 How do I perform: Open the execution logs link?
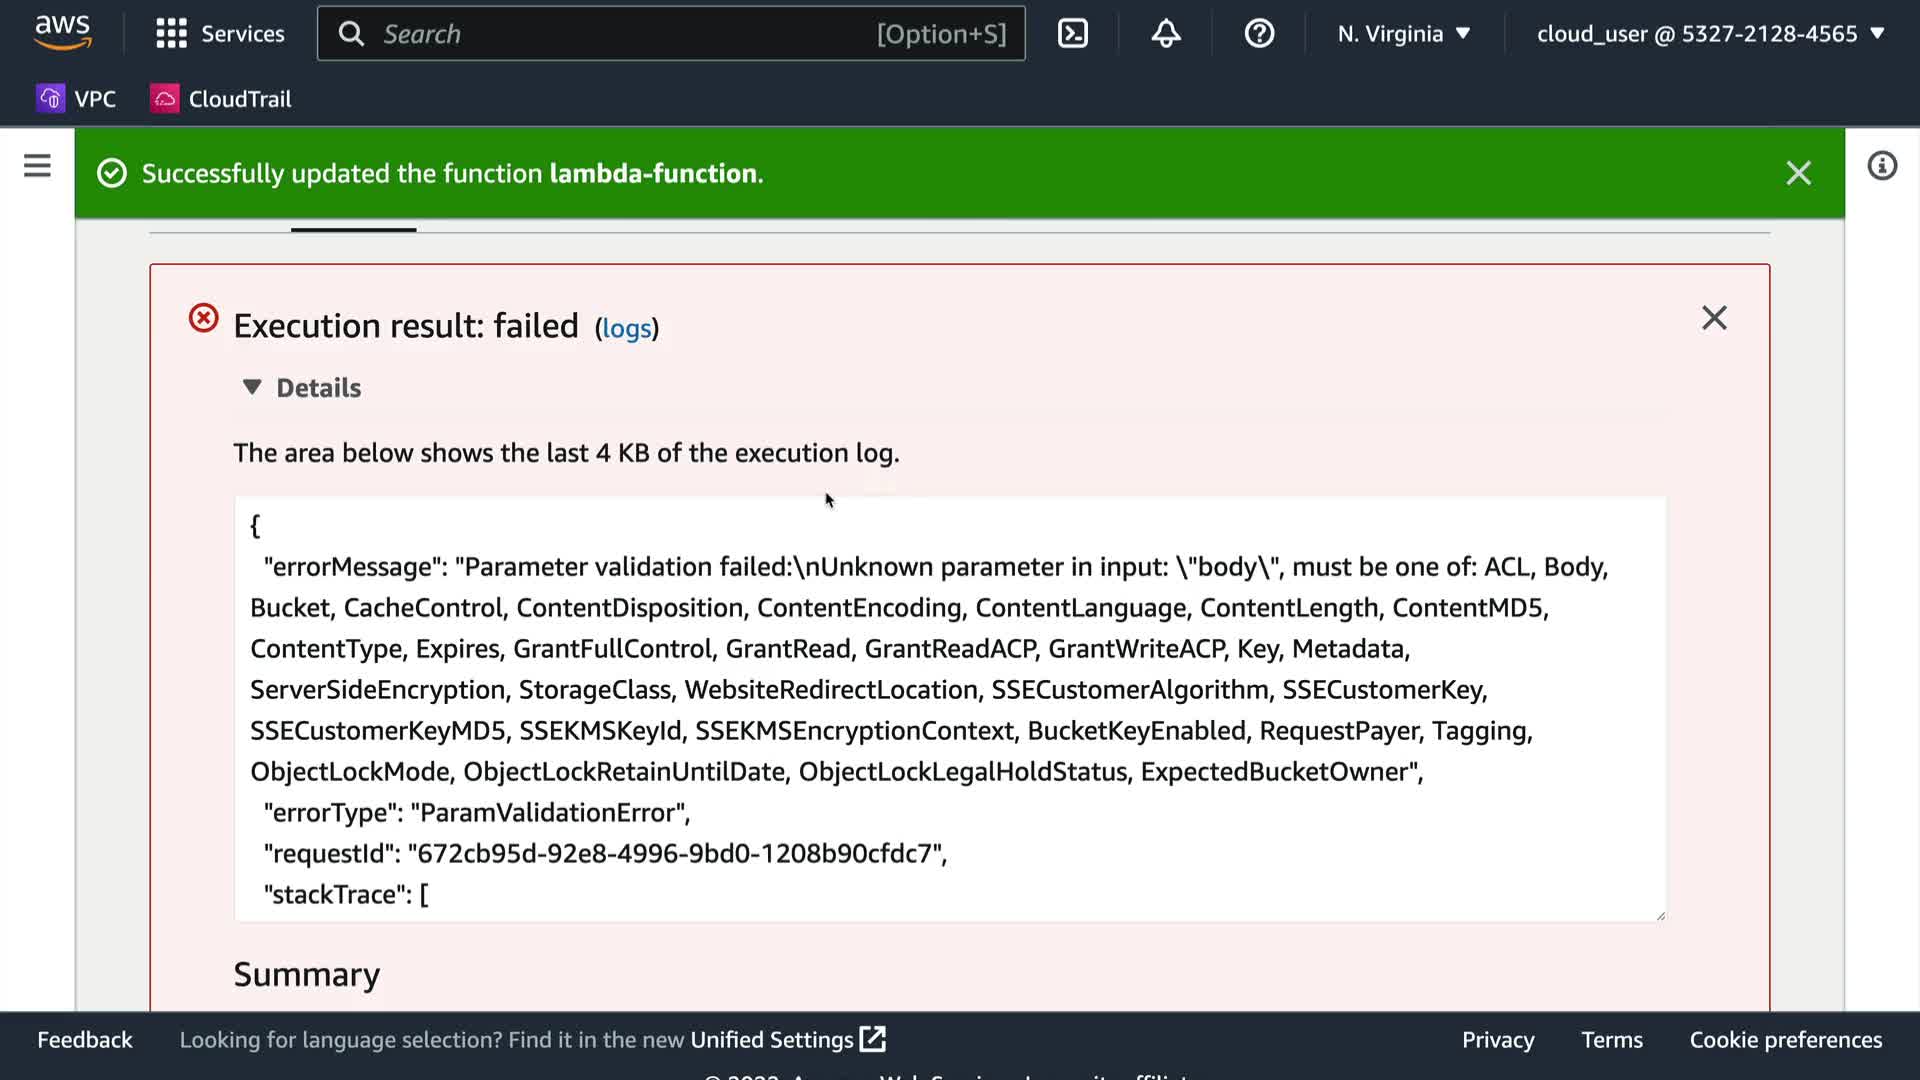(x=626, y=329)
